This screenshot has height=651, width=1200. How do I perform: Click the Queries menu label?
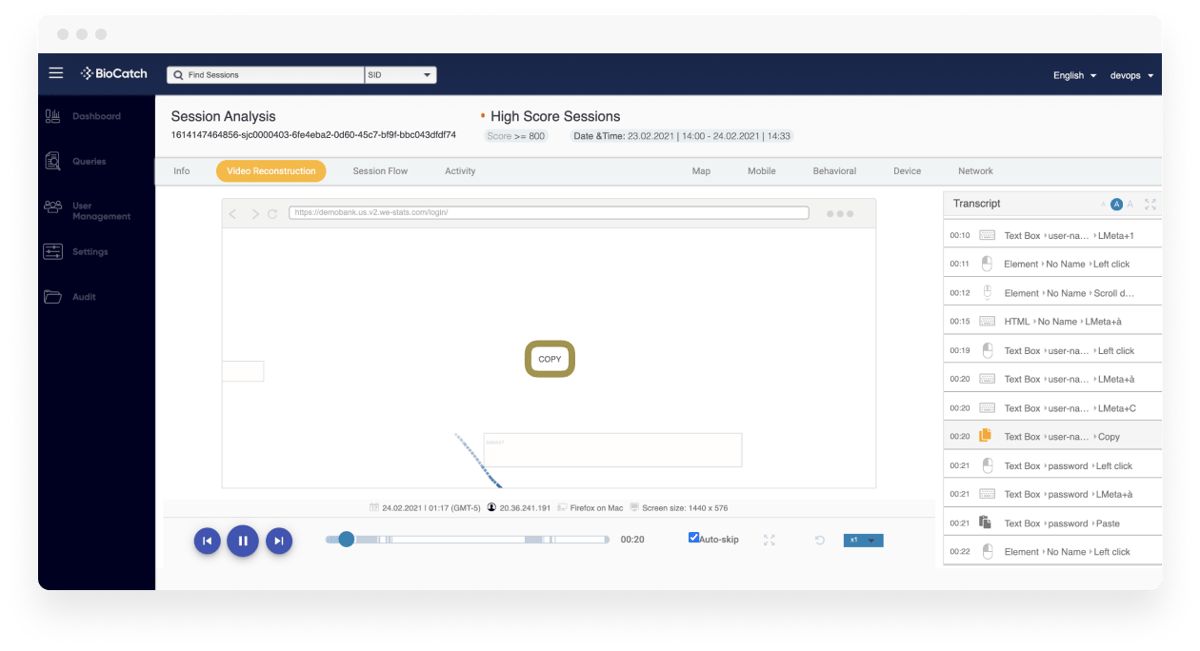89,161
